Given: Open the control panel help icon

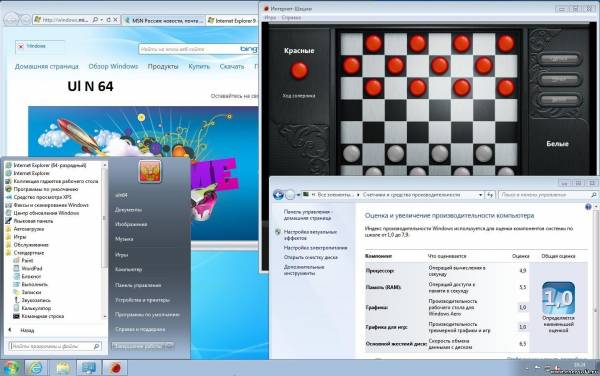Looking at the screenshot, I should (x=588, y=207).
